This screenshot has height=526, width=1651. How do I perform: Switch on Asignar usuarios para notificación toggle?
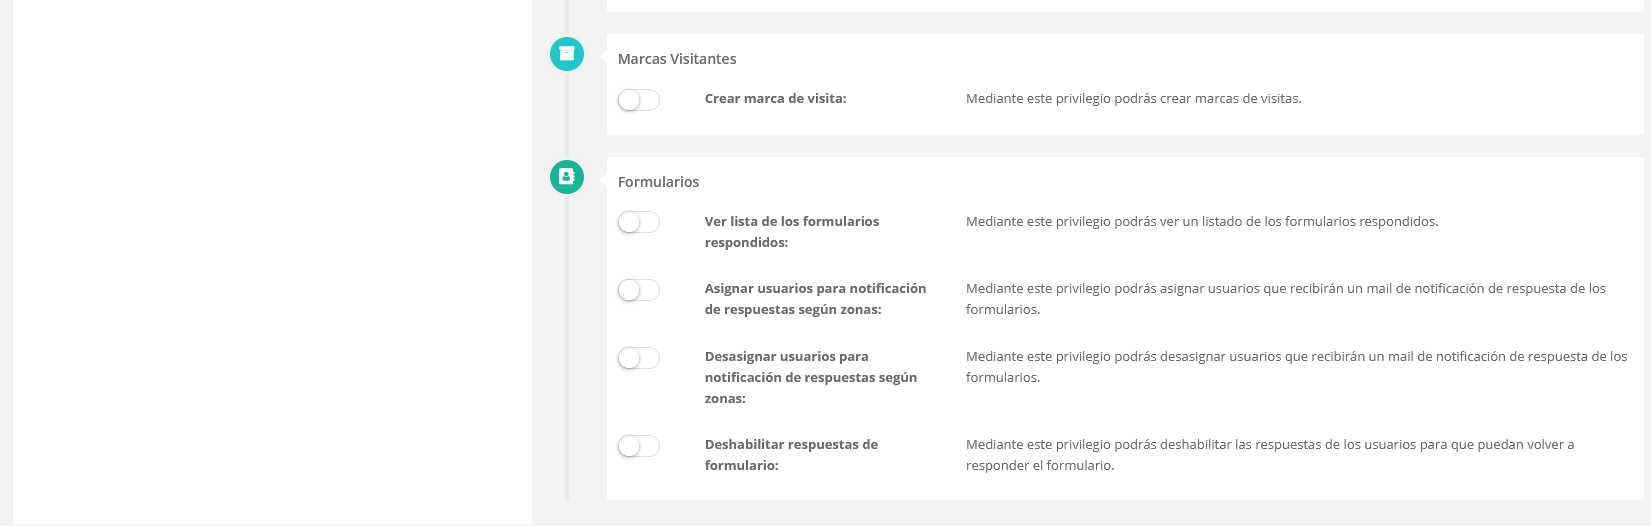coord(639,290)
